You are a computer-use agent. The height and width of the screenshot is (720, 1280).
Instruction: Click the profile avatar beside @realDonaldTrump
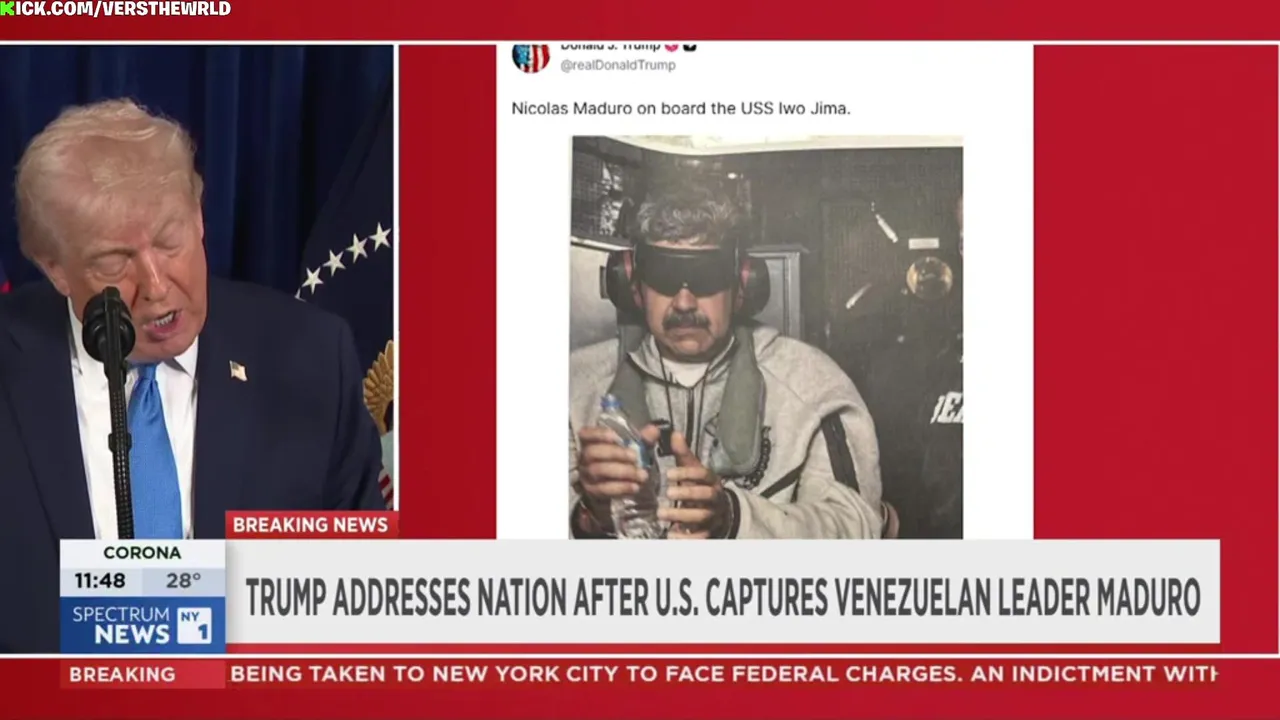tap(530, 57)
